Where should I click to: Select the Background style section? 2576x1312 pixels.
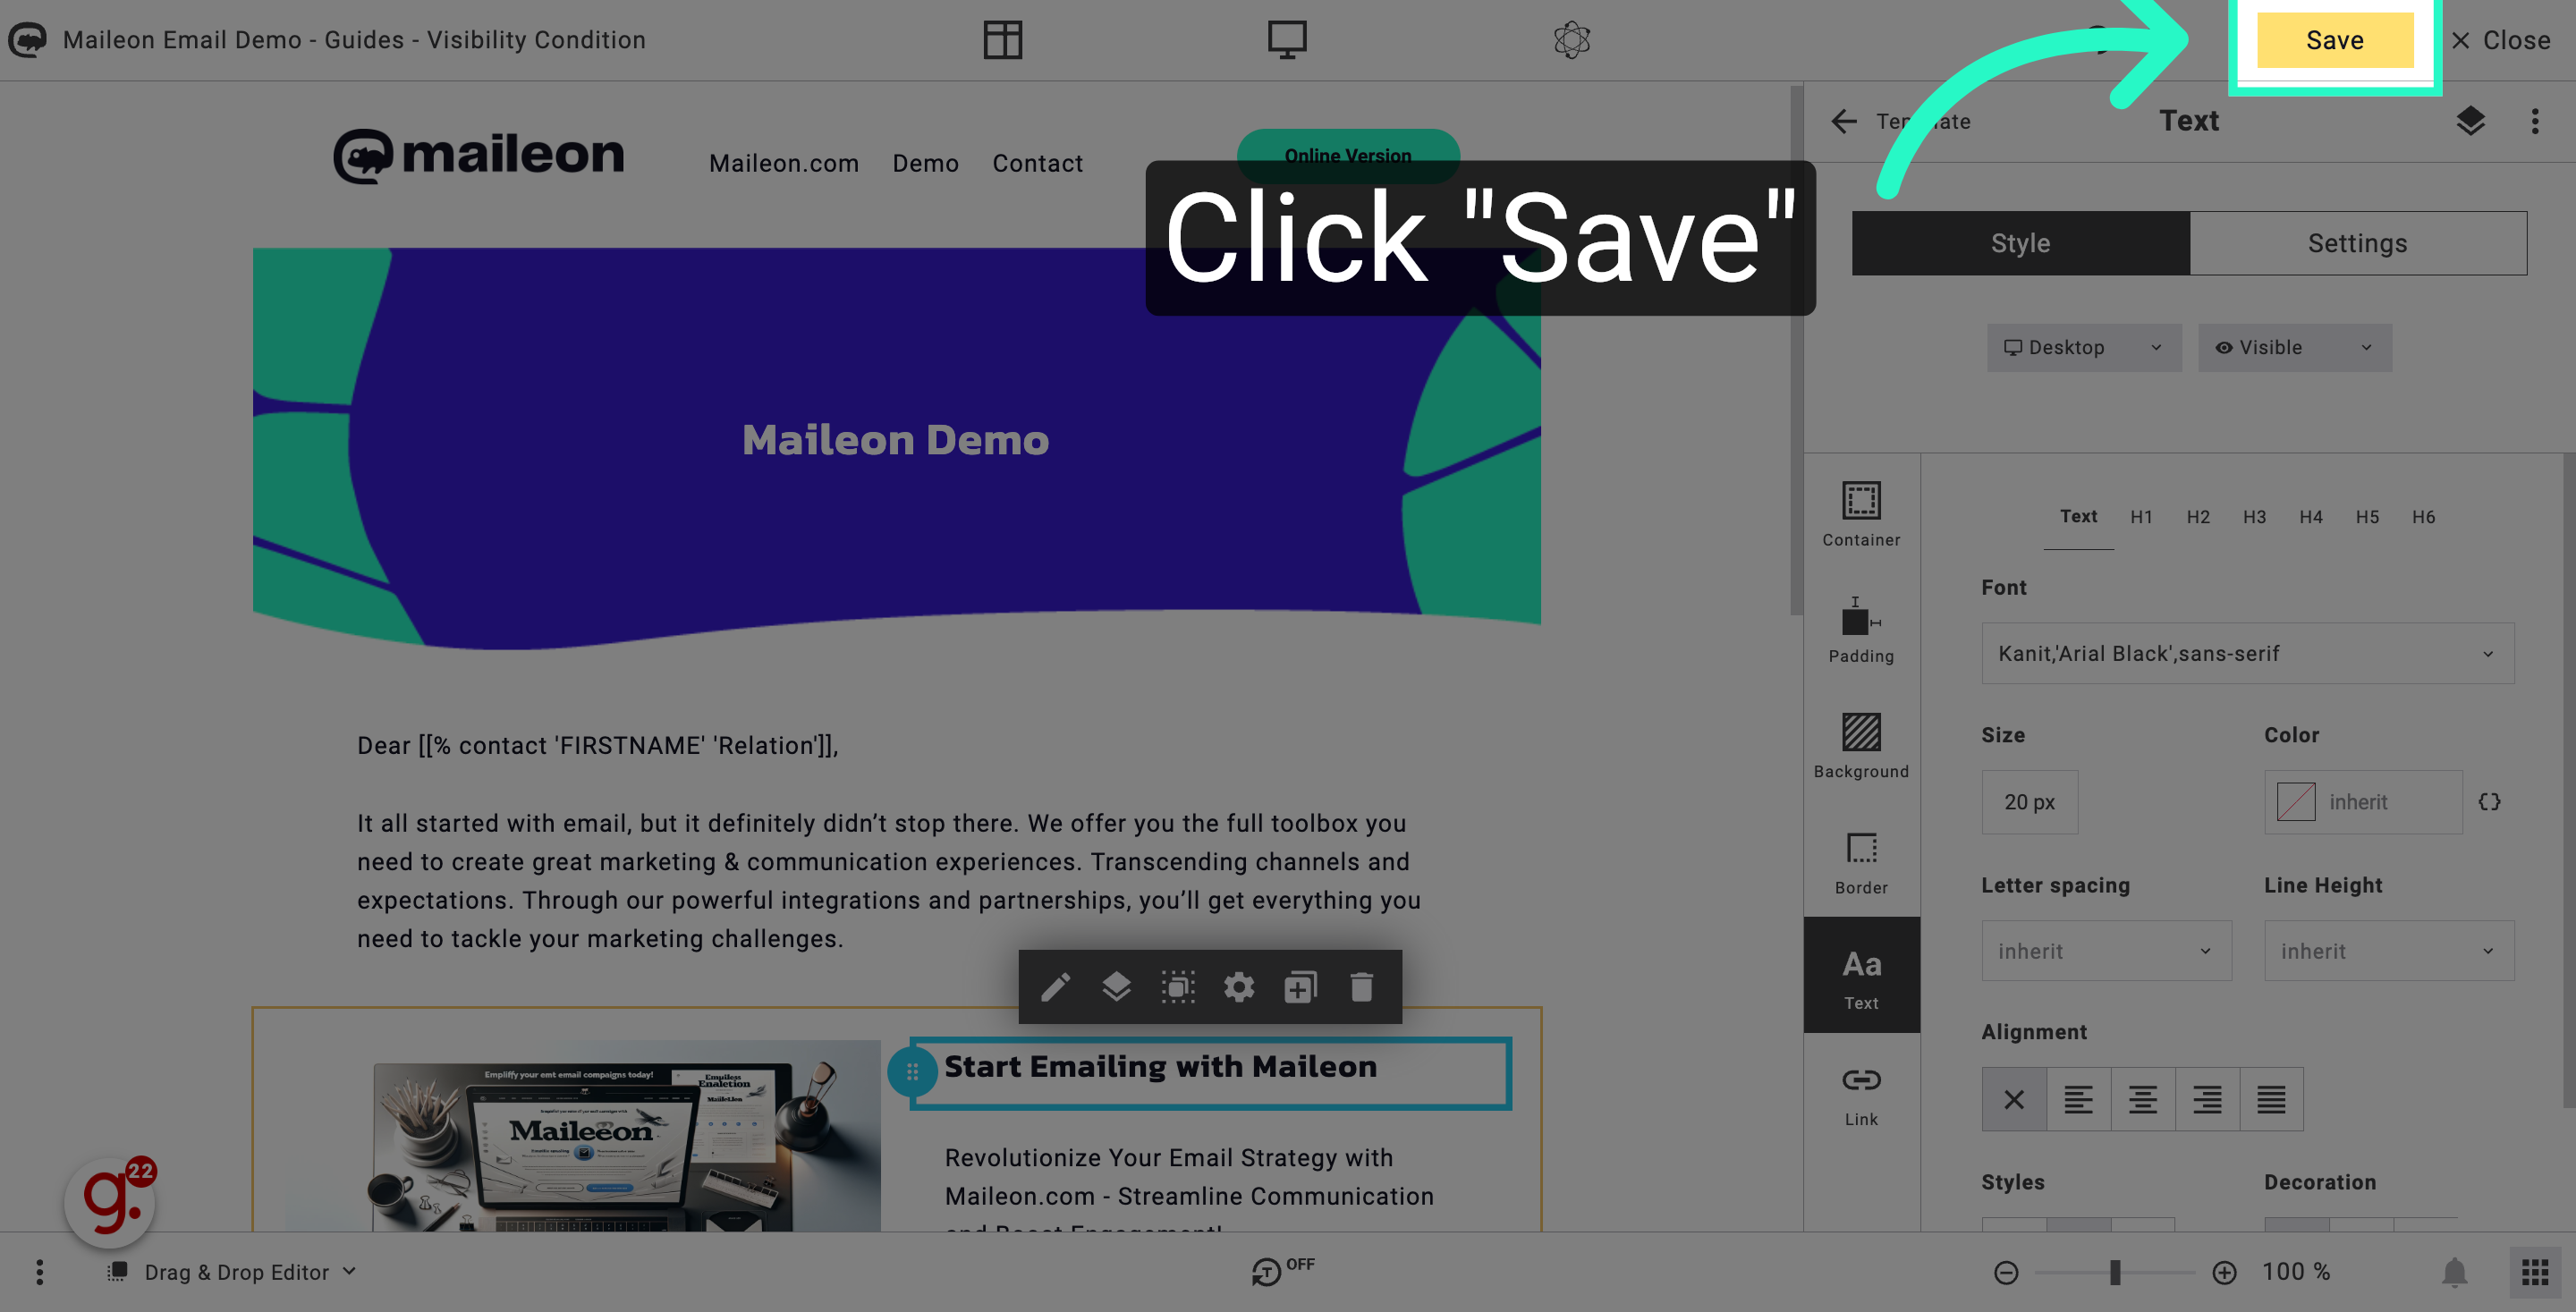point(1860,746)
